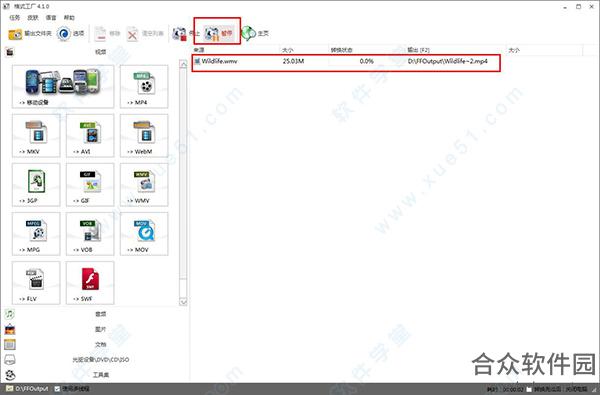Select the MP4 conversion icon
This screenshot has width=600, height=395.
coord(144,87)
